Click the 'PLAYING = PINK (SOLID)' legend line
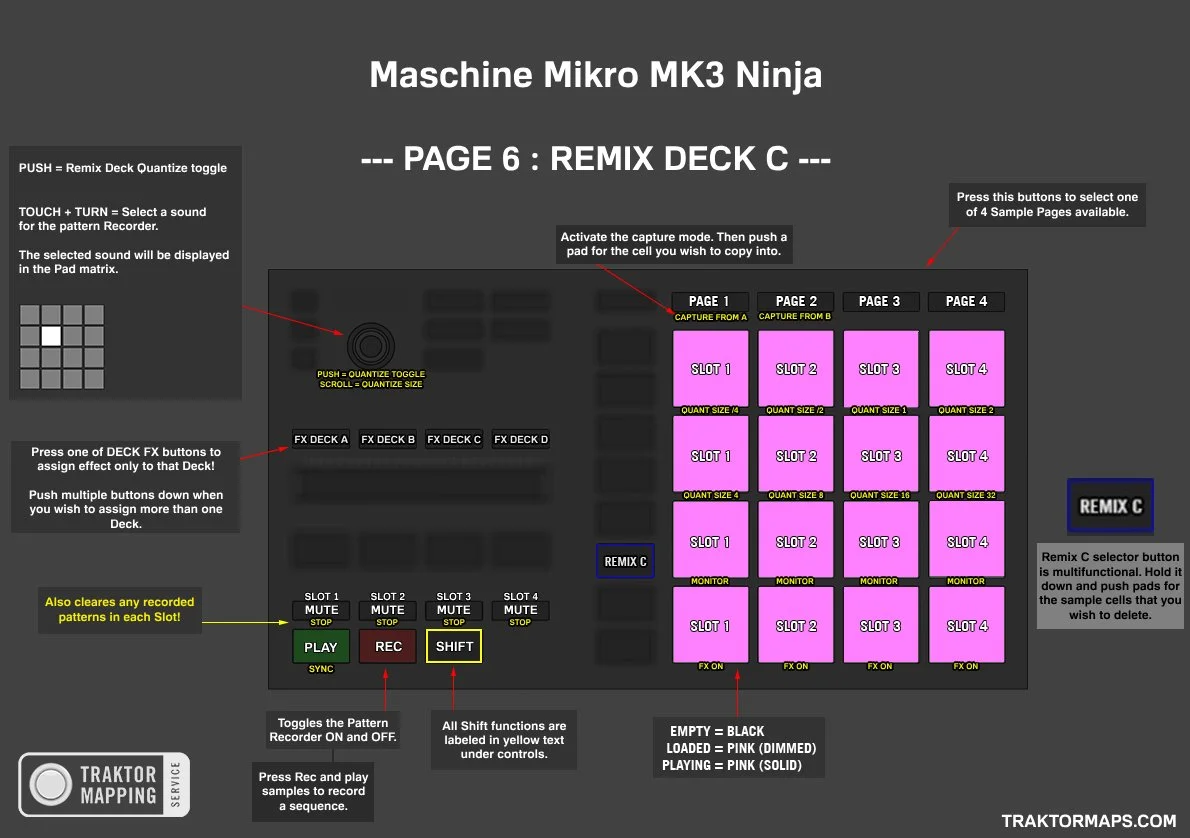The image size is (1190, 838). click(732, 765)
